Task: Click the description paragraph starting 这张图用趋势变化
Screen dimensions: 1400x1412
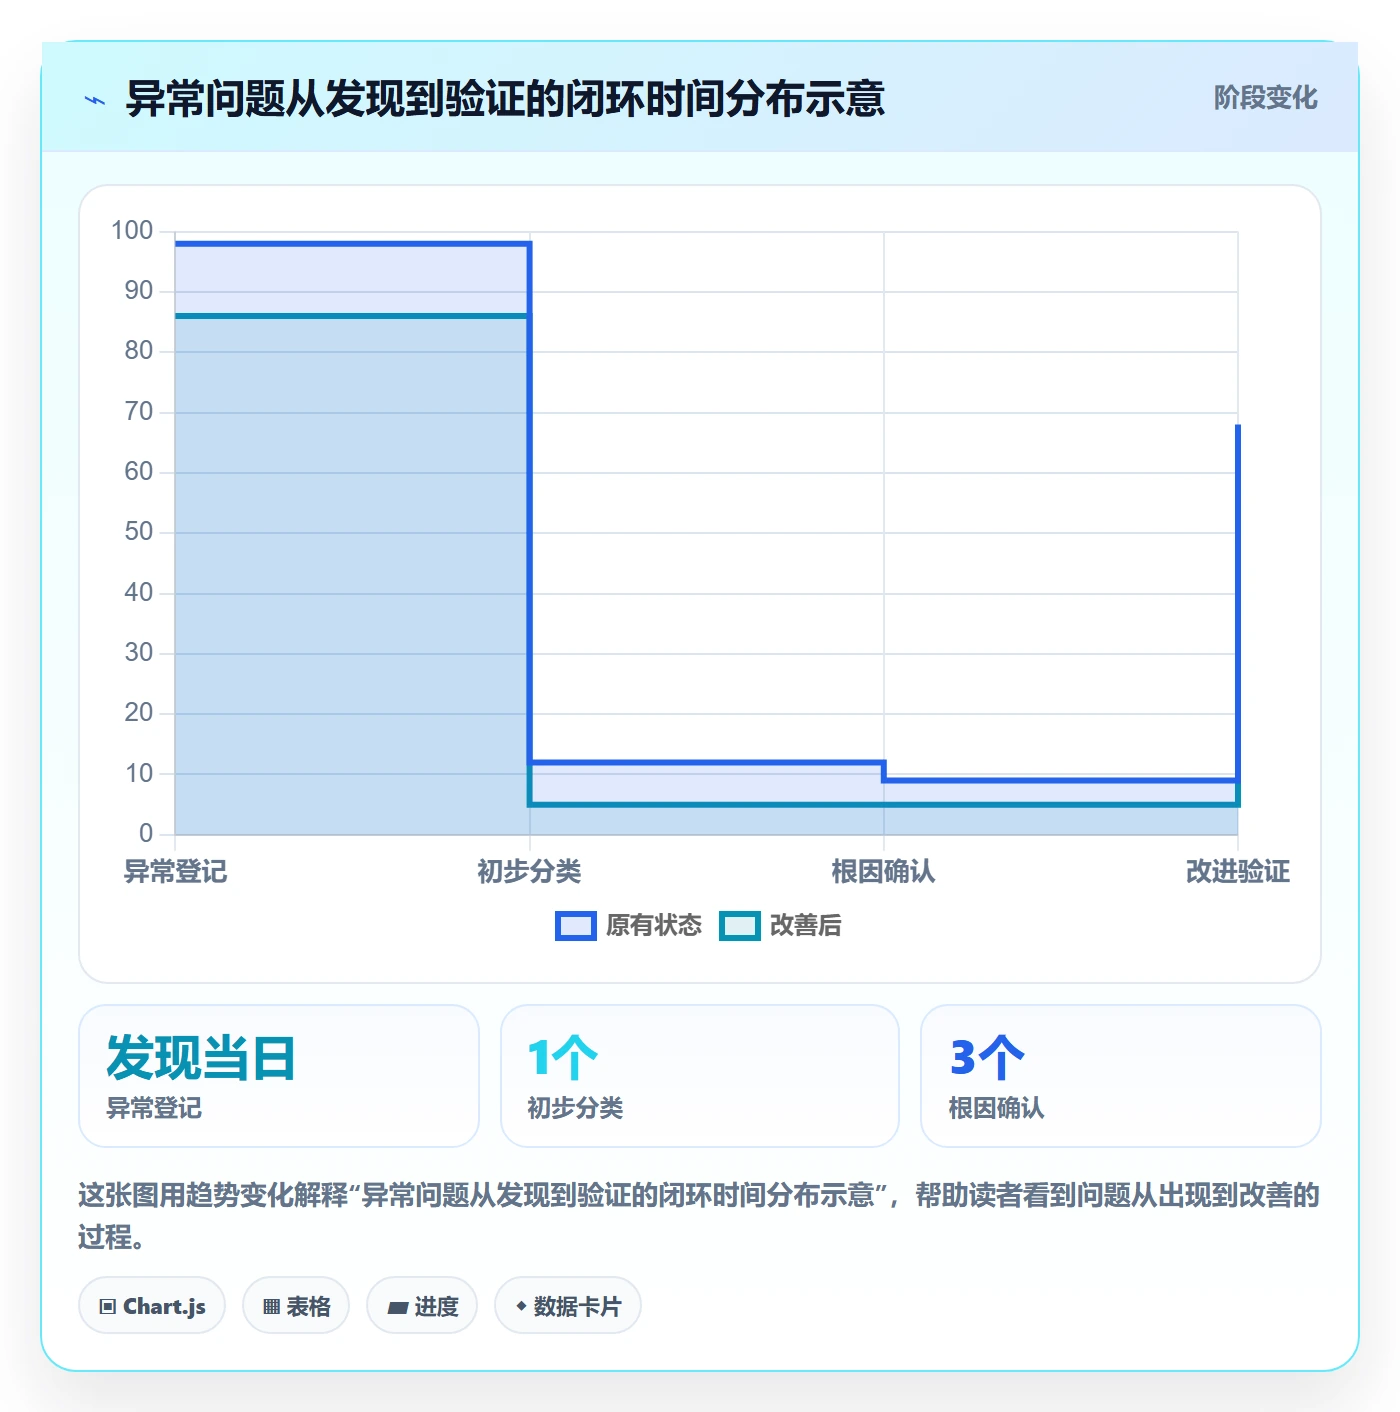Action: pyautogui.click(x=699, y=1216)
